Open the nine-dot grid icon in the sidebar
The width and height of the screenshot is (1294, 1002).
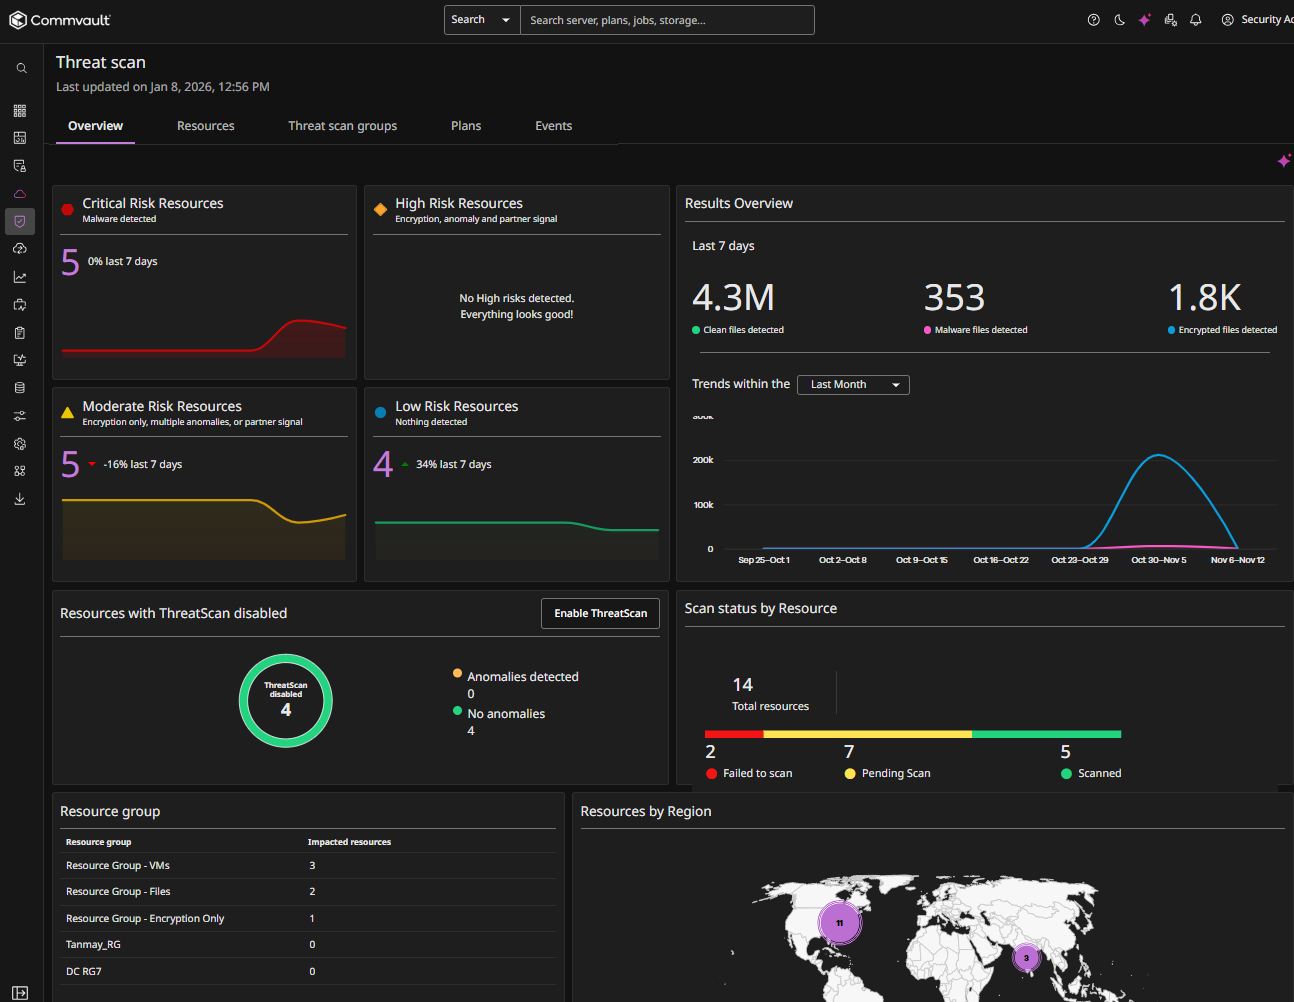(x=20, y=111)
